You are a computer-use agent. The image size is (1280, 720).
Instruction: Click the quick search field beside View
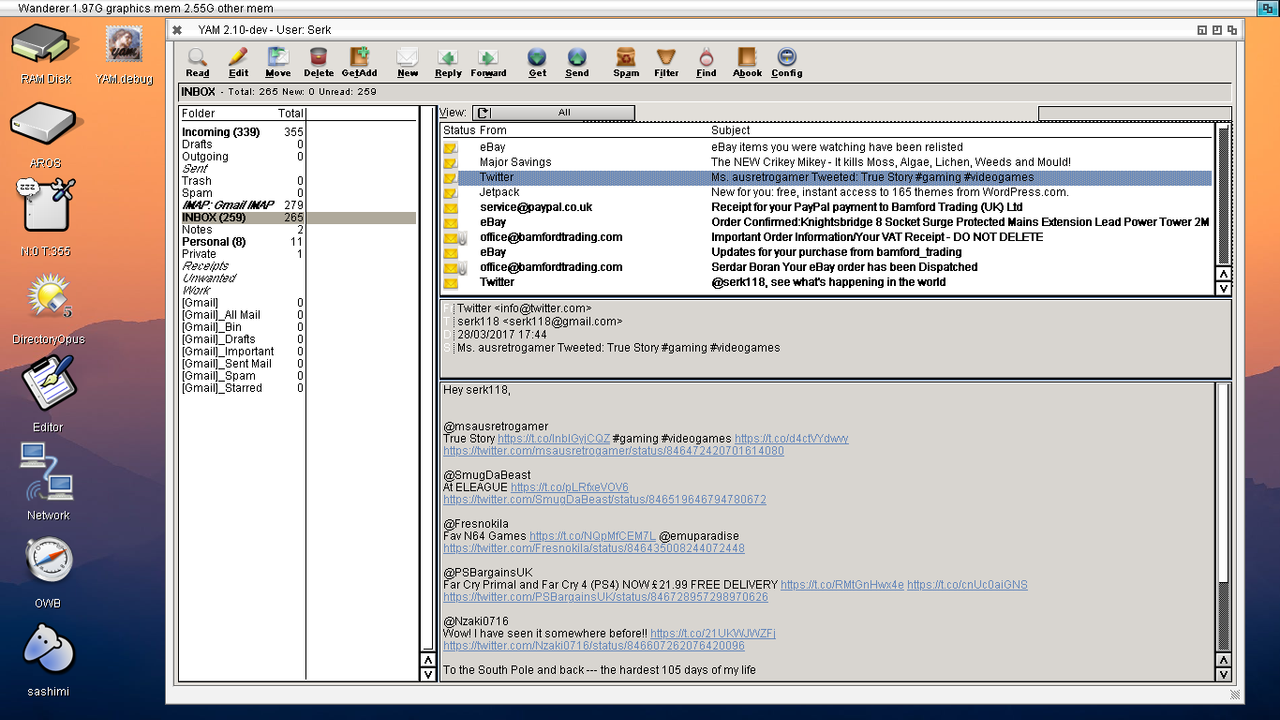click(x=1135, y=113)
